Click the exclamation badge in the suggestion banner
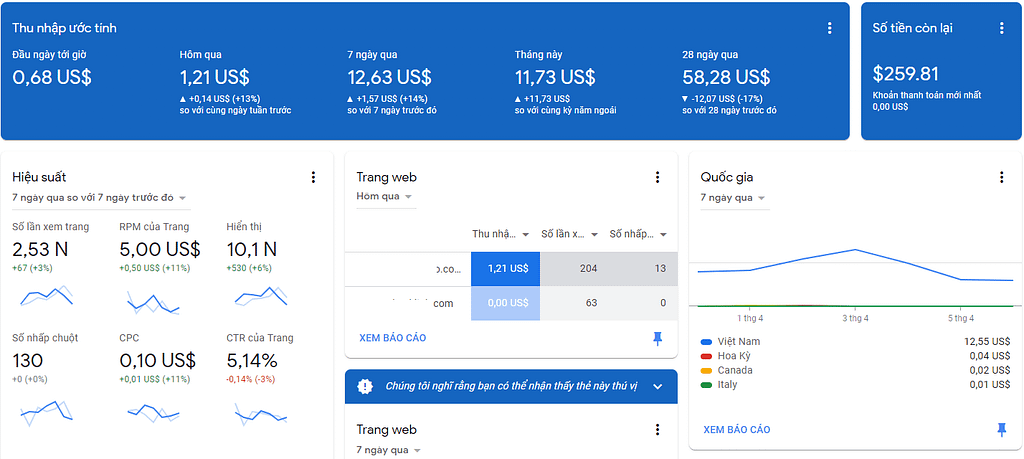 point(365,386)
